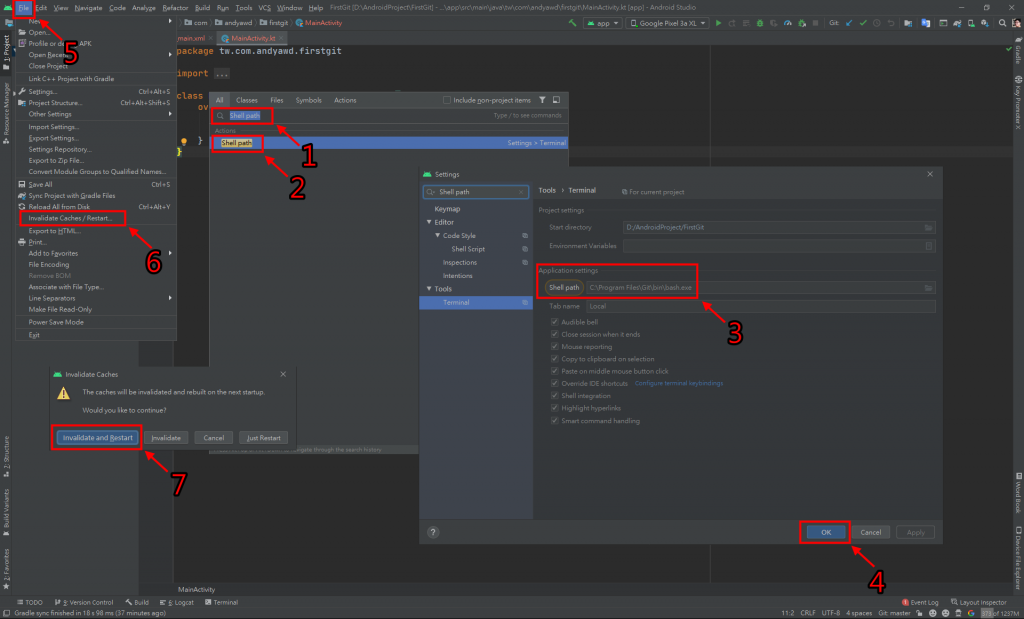Toggle Paste on middle mouse button click
The height and width of the screenshot is (619, 1024).
coord(554,371)
